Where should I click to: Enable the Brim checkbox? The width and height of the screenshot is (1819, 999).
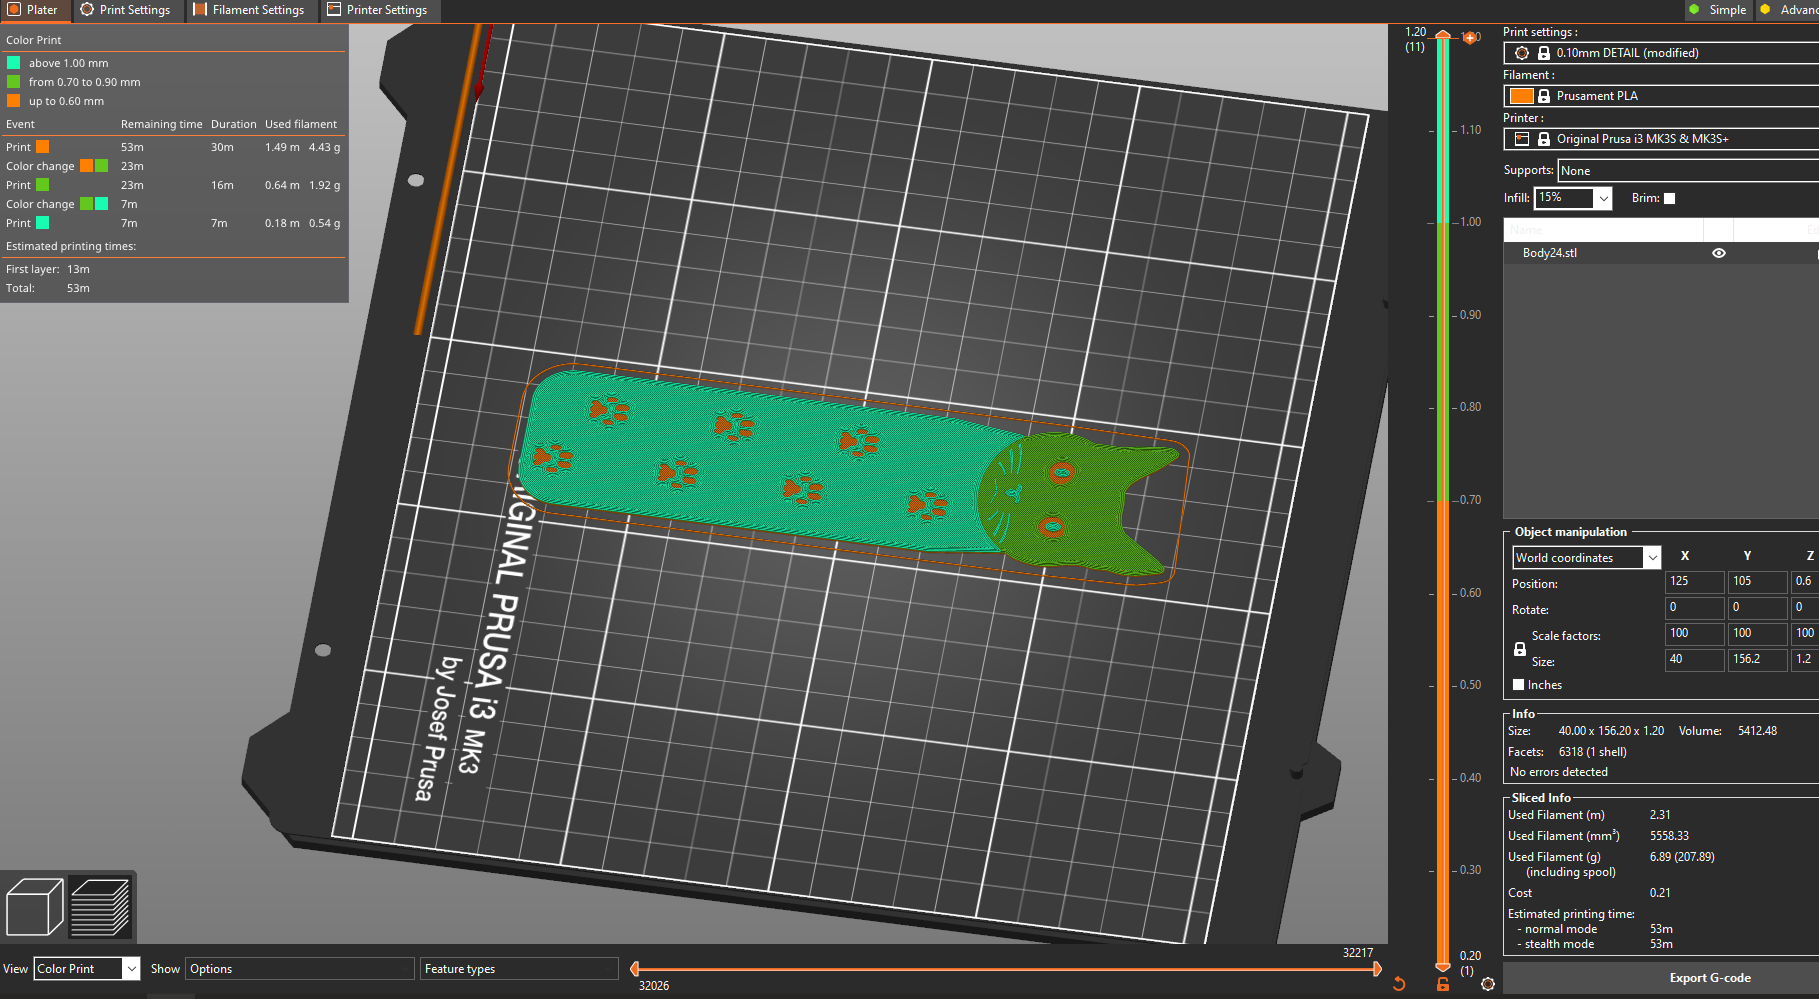point(1669,198)
